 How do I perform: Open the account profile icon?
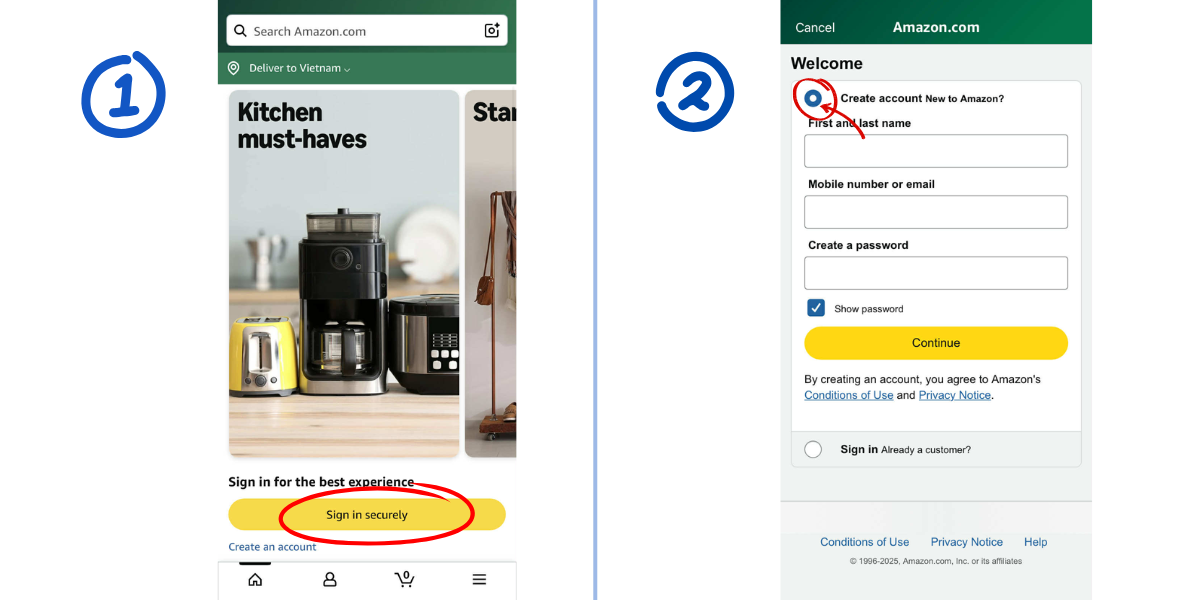point(329,580)
